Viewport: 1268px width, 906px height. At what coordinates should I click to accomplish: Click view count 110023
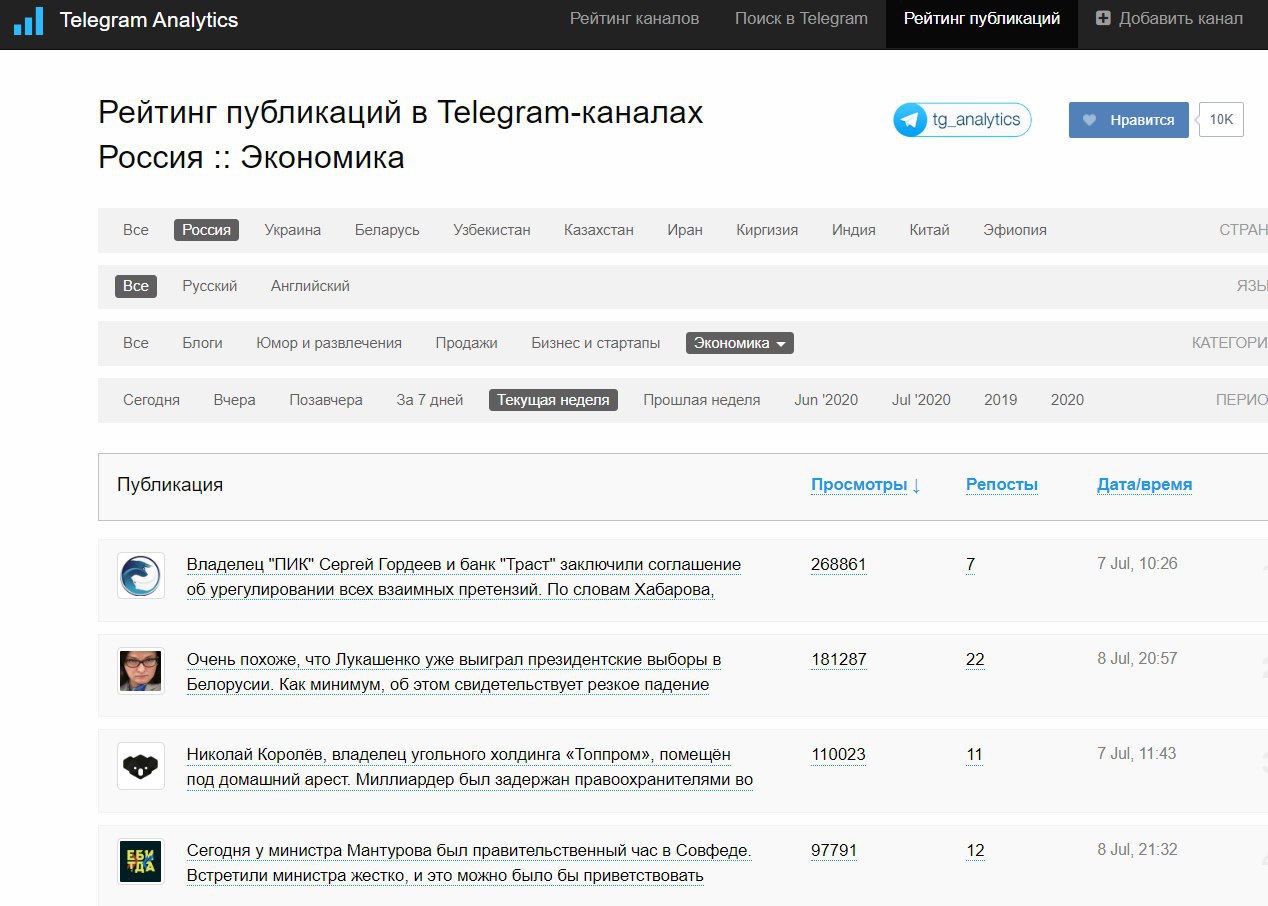[x=839, y=754]
